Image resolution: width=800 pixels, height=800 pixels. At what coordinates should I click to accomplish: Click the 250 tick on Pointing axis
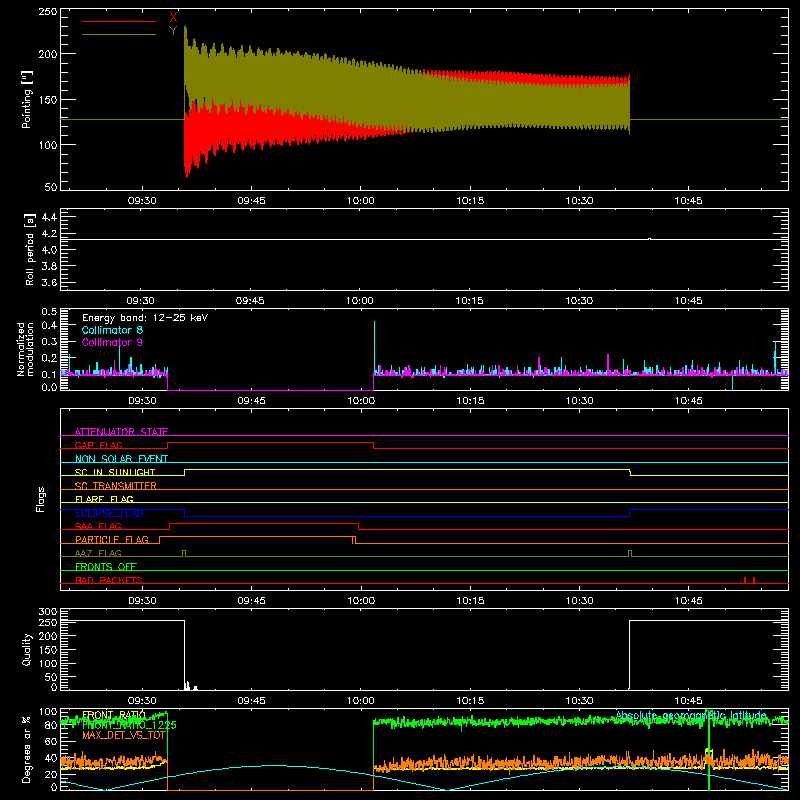48,11
